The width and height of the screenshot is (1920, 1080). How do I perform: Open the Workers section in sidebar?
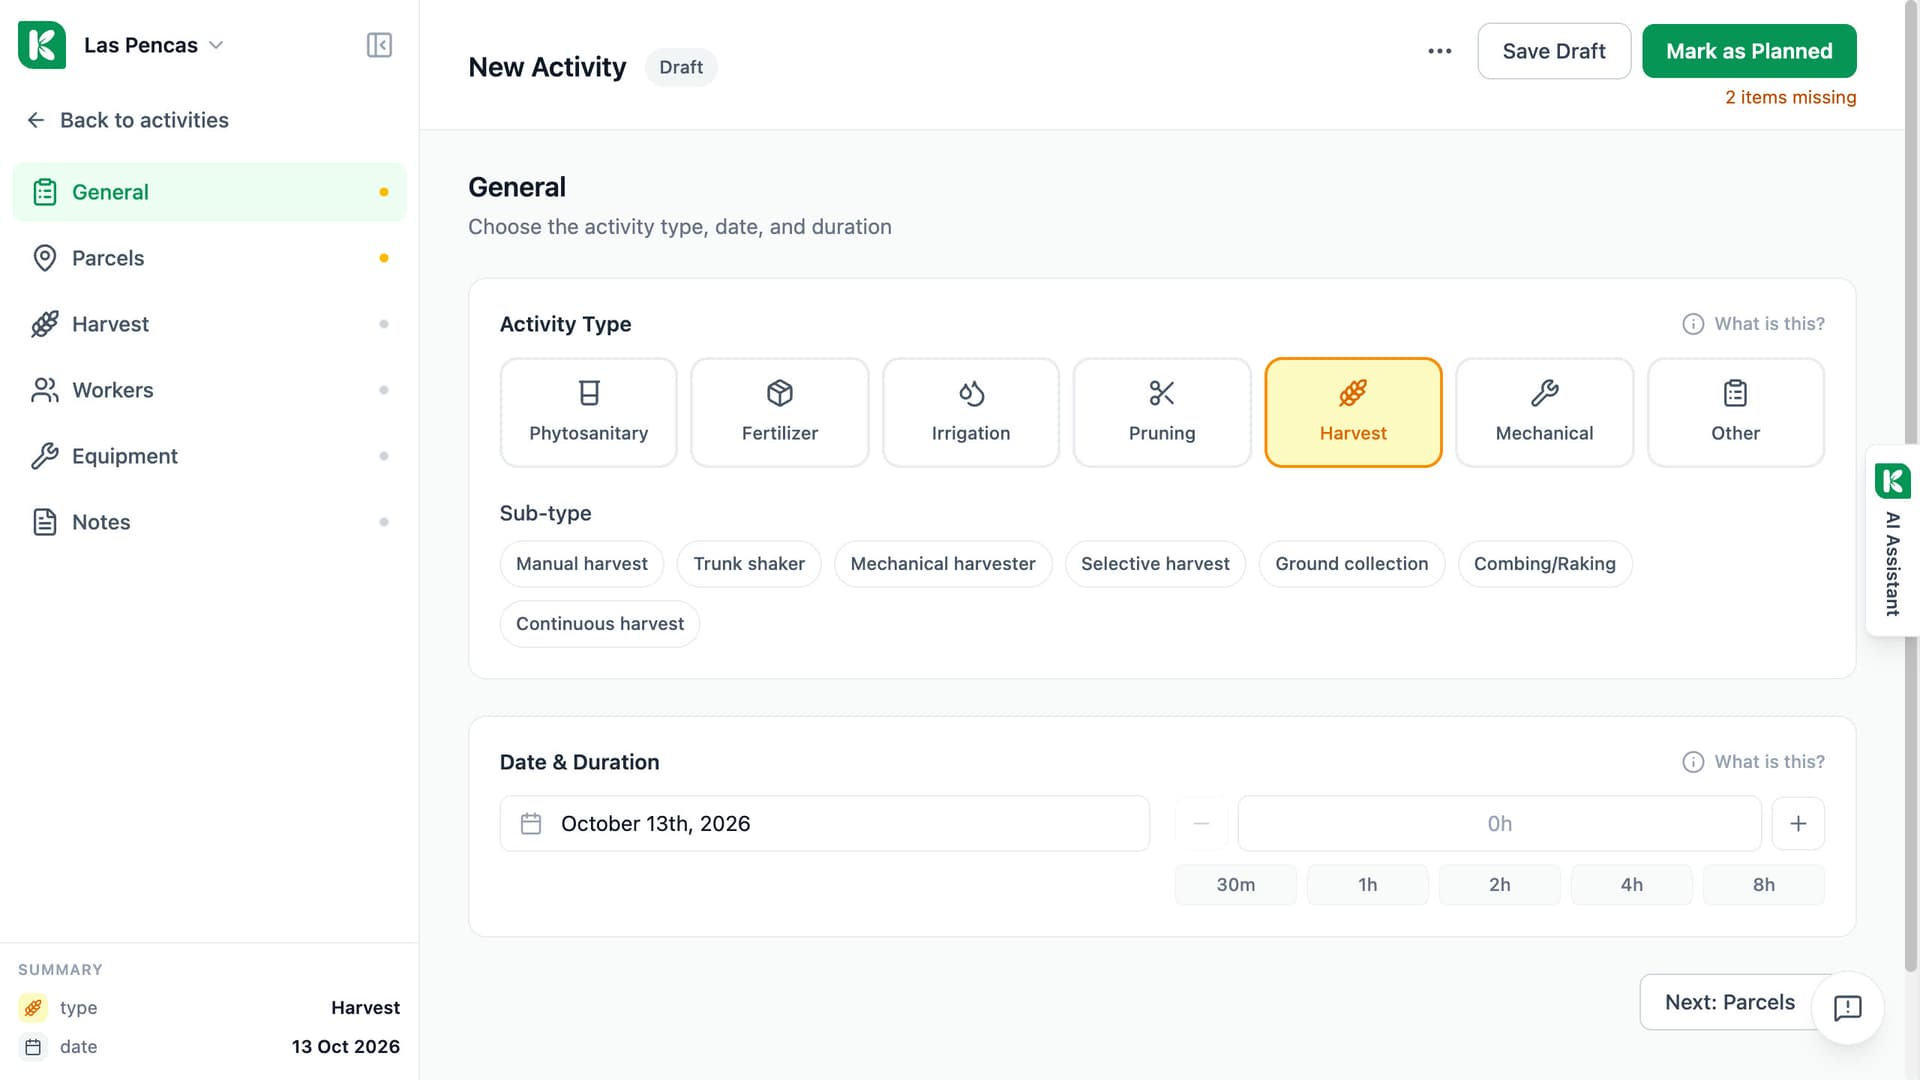pos(209,390)
